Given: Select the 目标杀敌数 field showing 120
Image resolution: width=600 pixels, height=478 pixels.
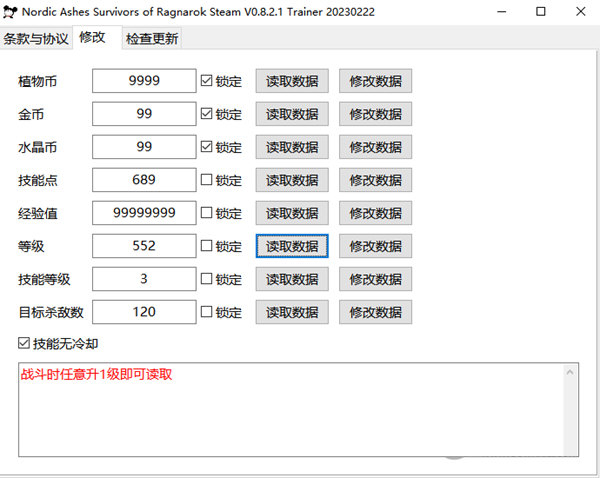Looking at the screenshot, I should coord(144,312).
